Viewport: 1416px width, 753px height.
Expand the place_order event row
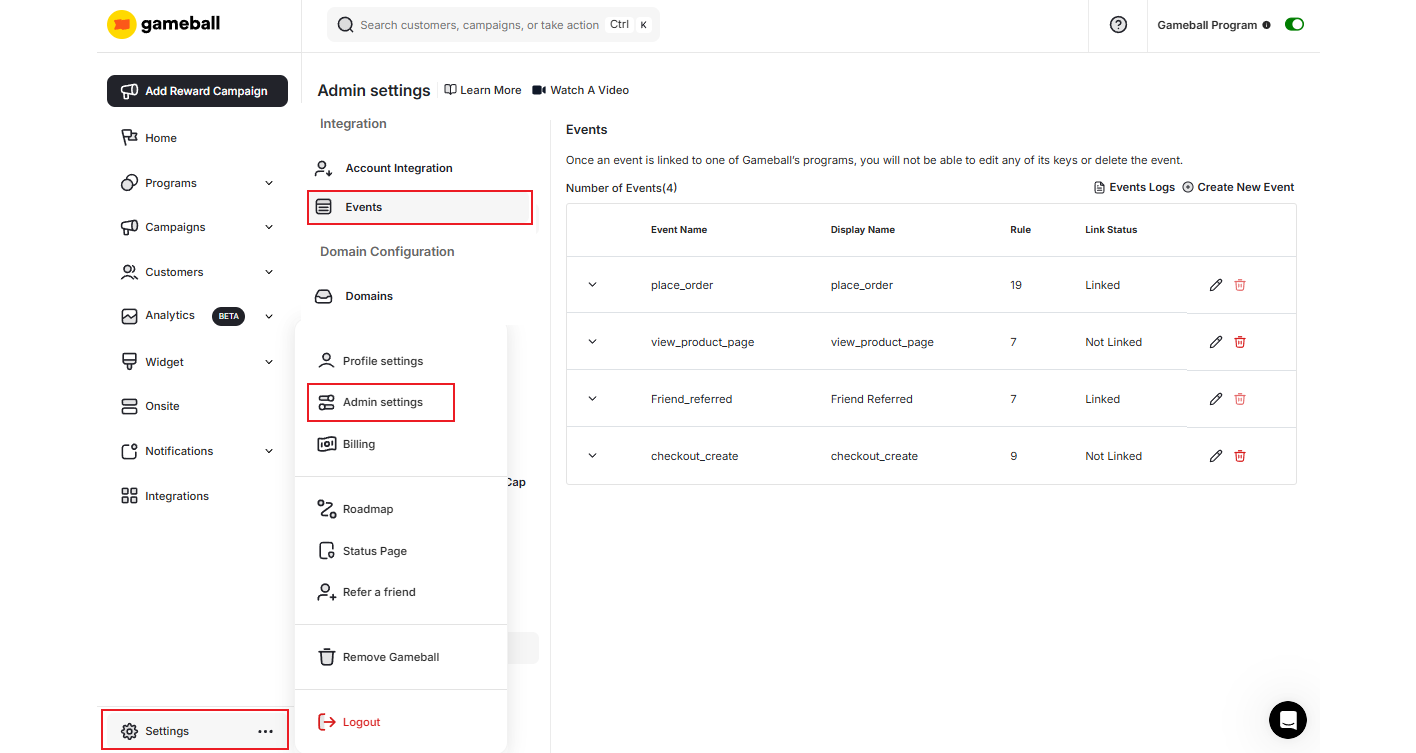click(592, 285)
